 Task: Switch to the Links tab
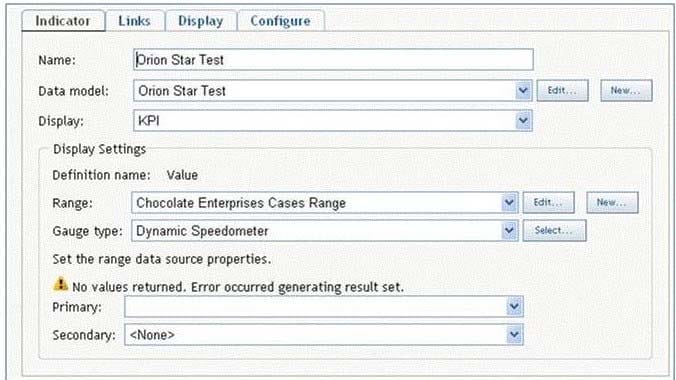(x=135, y=21)
